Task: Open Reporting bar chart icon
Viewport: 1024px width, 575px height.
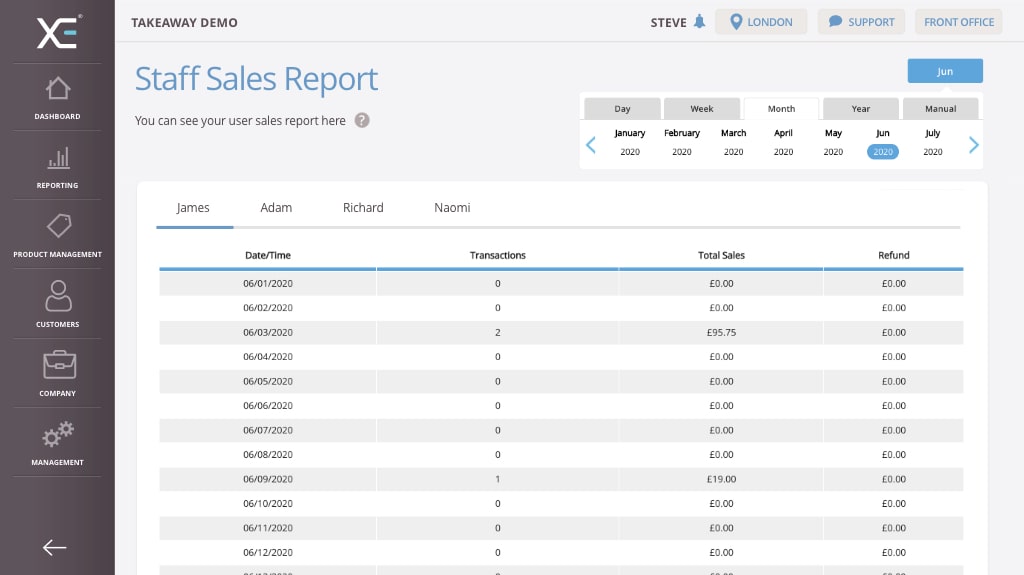Action: coord(58,158)
